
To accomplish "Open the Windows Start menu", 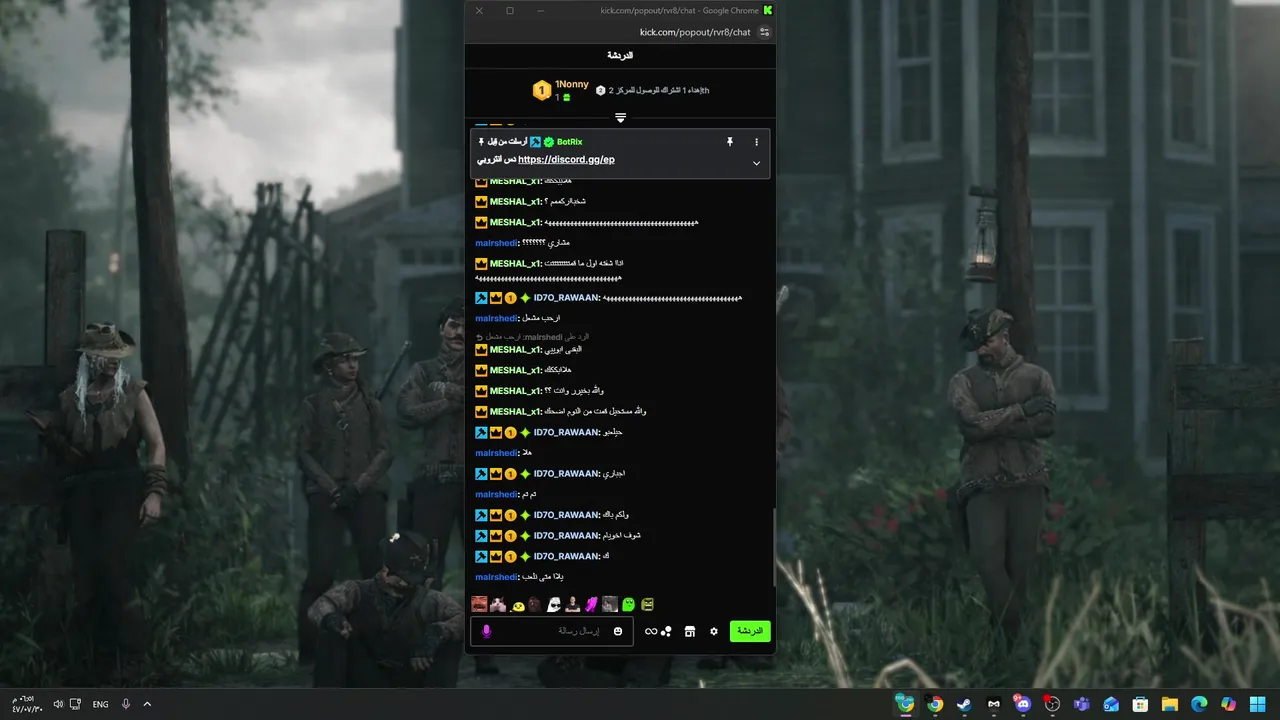I will click(x=1257, y=704).
